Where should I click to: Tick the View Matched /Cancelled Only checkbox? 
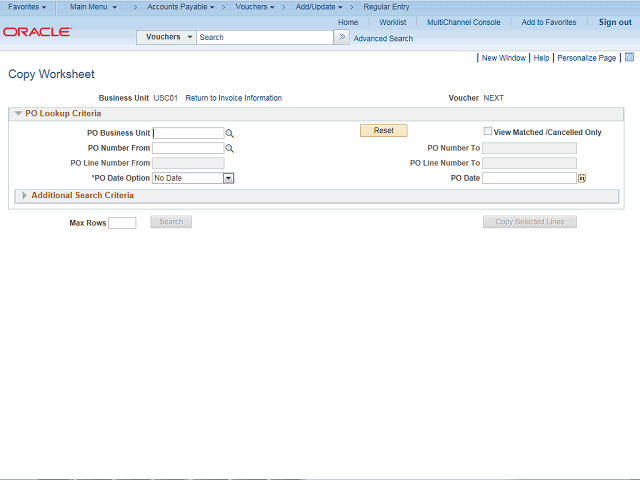[487, 131]
